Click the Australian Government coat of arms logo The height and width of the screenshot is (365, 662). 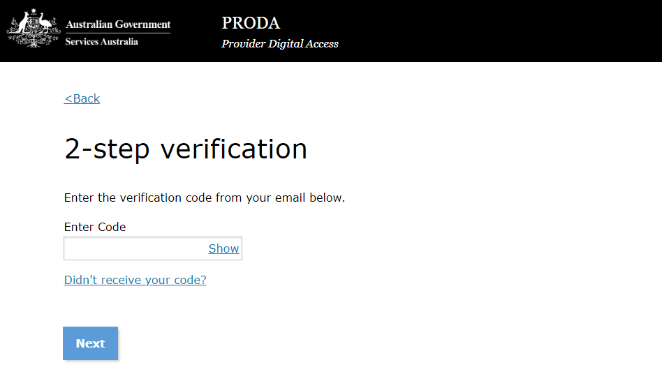(33, 29)
